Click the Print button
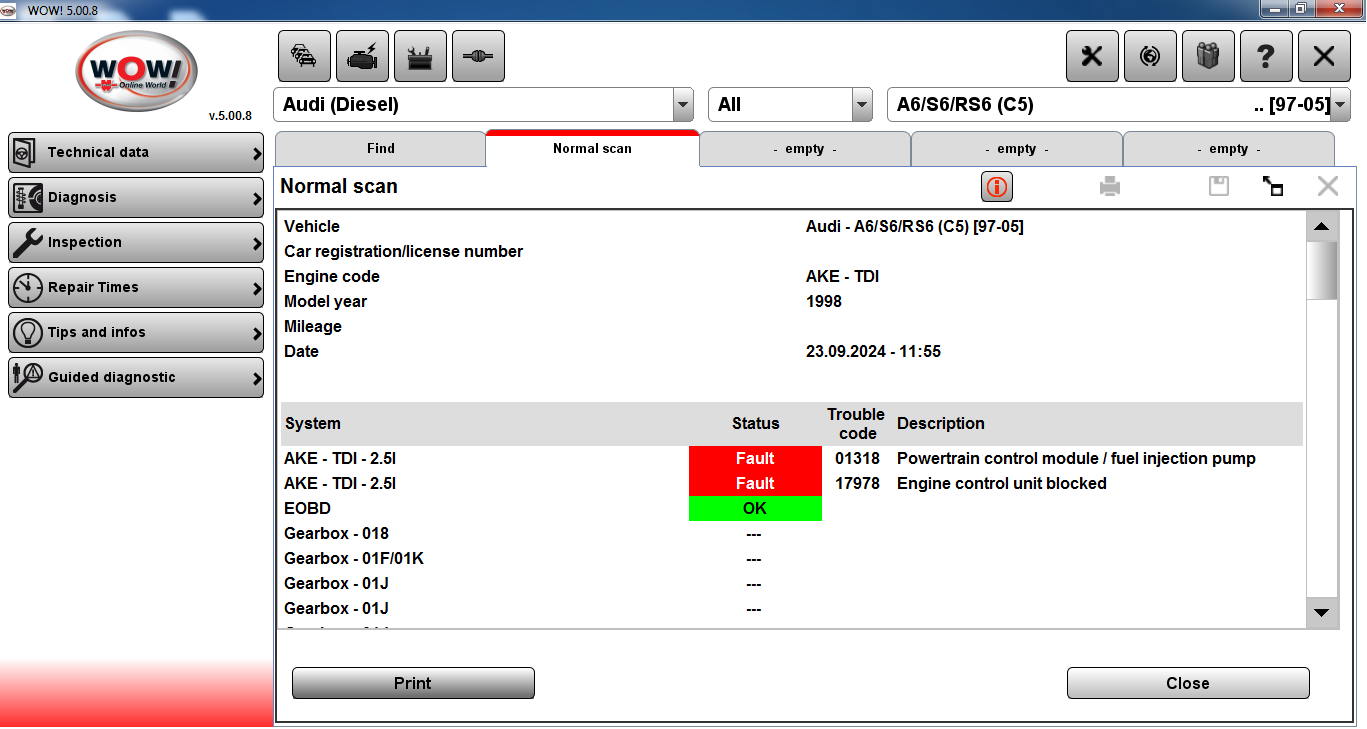The height and width of the screenshot is (729, 1367). pyautogui.click(x=413, y=683)
